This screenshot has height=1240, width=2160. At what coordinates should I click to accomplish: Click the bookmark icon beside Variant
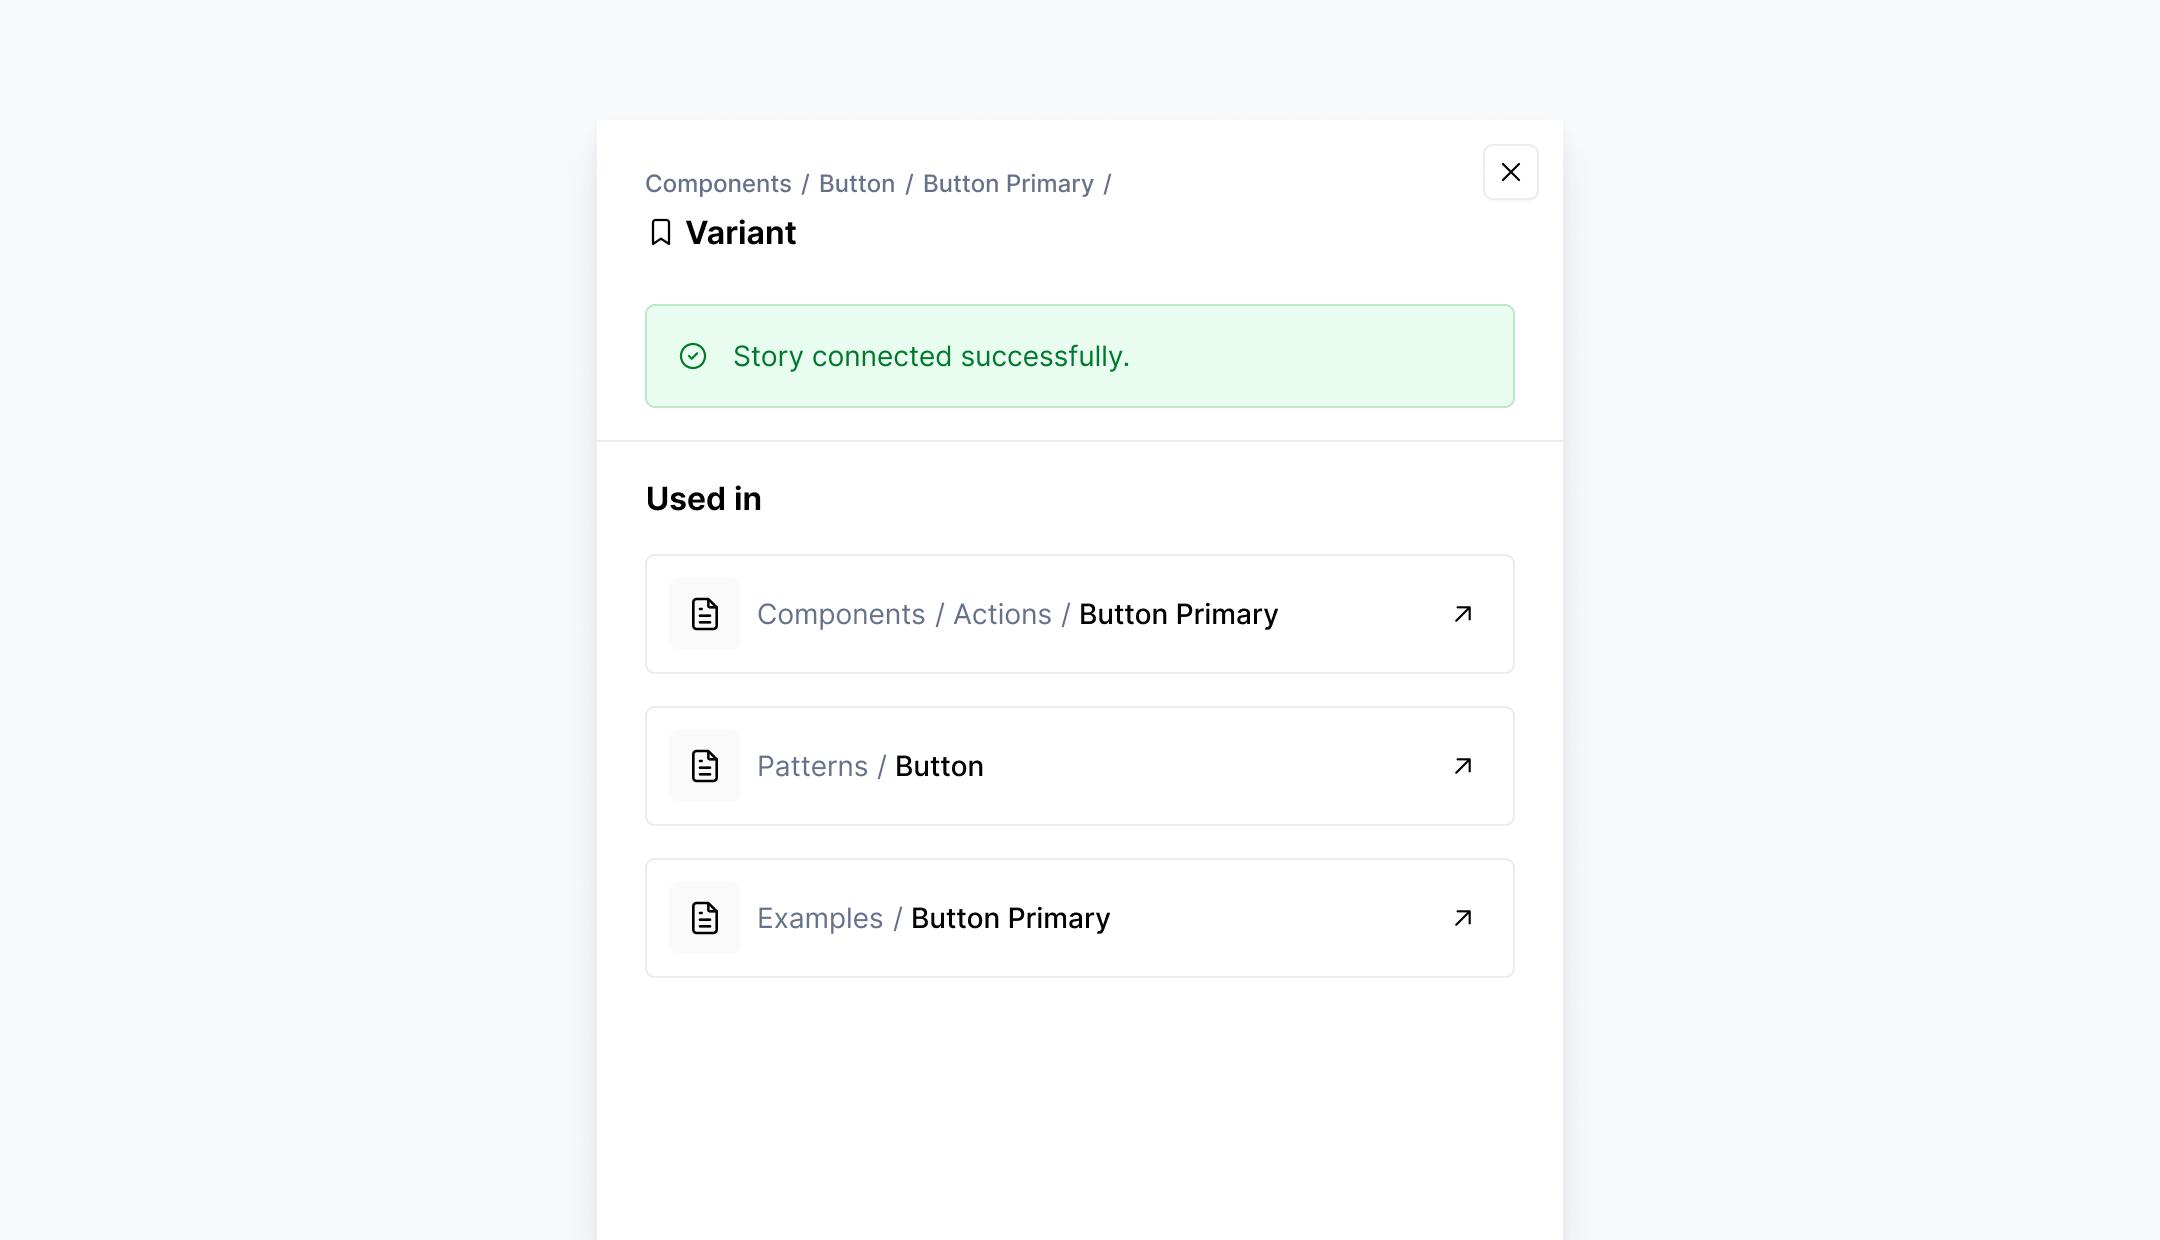(x=660, y=233)
